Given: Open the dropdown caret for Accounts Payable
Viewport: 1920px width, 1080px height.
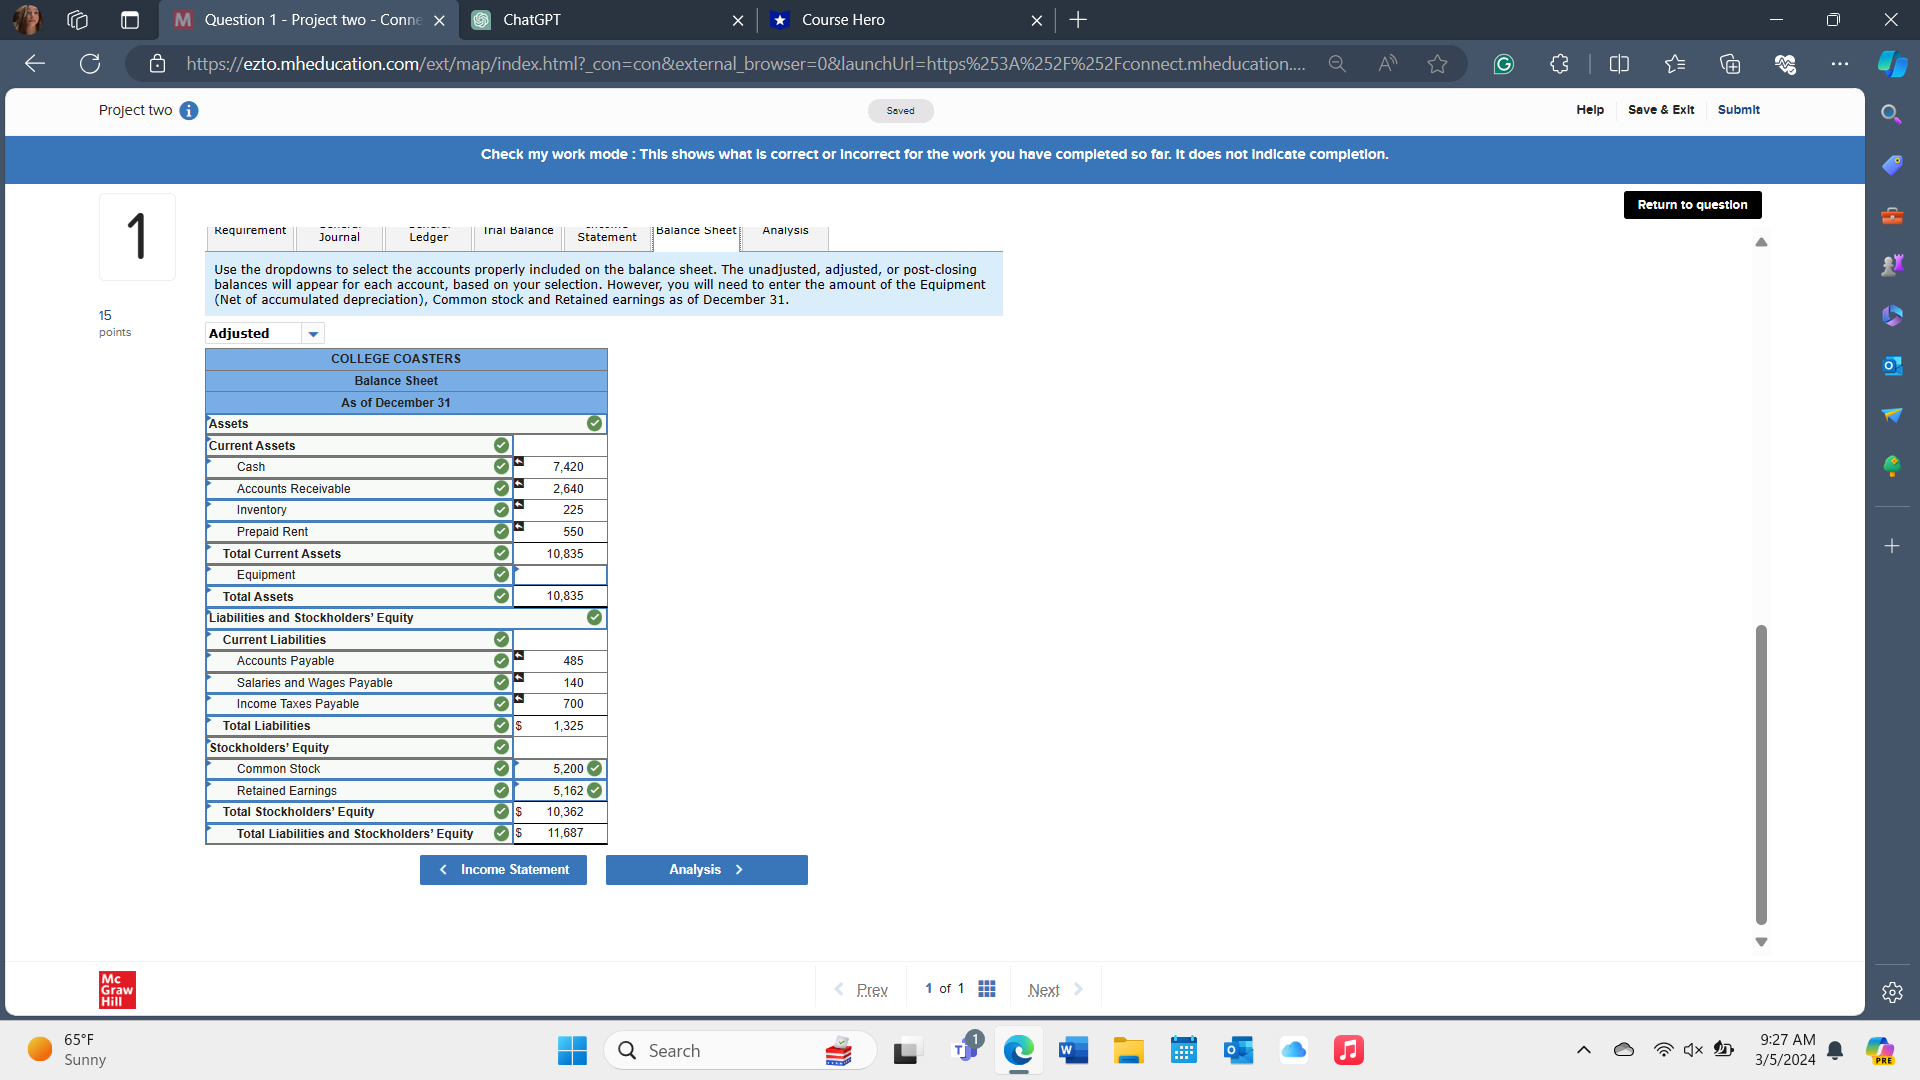Looking at the screenshot, I should (519, 655).
